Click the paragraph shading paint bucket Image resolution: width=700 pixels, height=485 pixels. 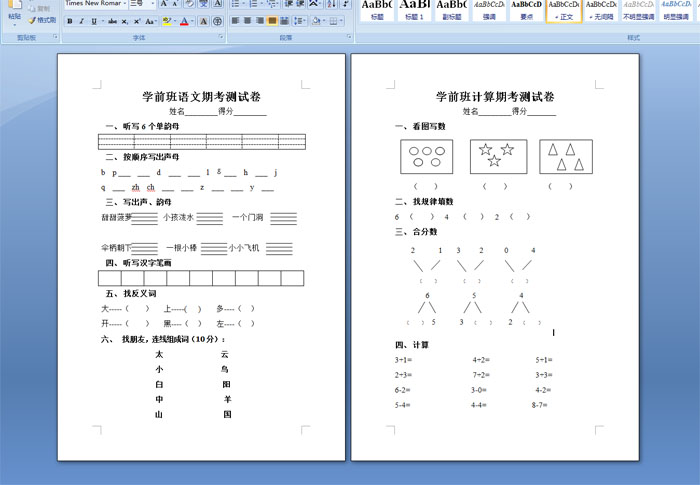coord(315,21)
